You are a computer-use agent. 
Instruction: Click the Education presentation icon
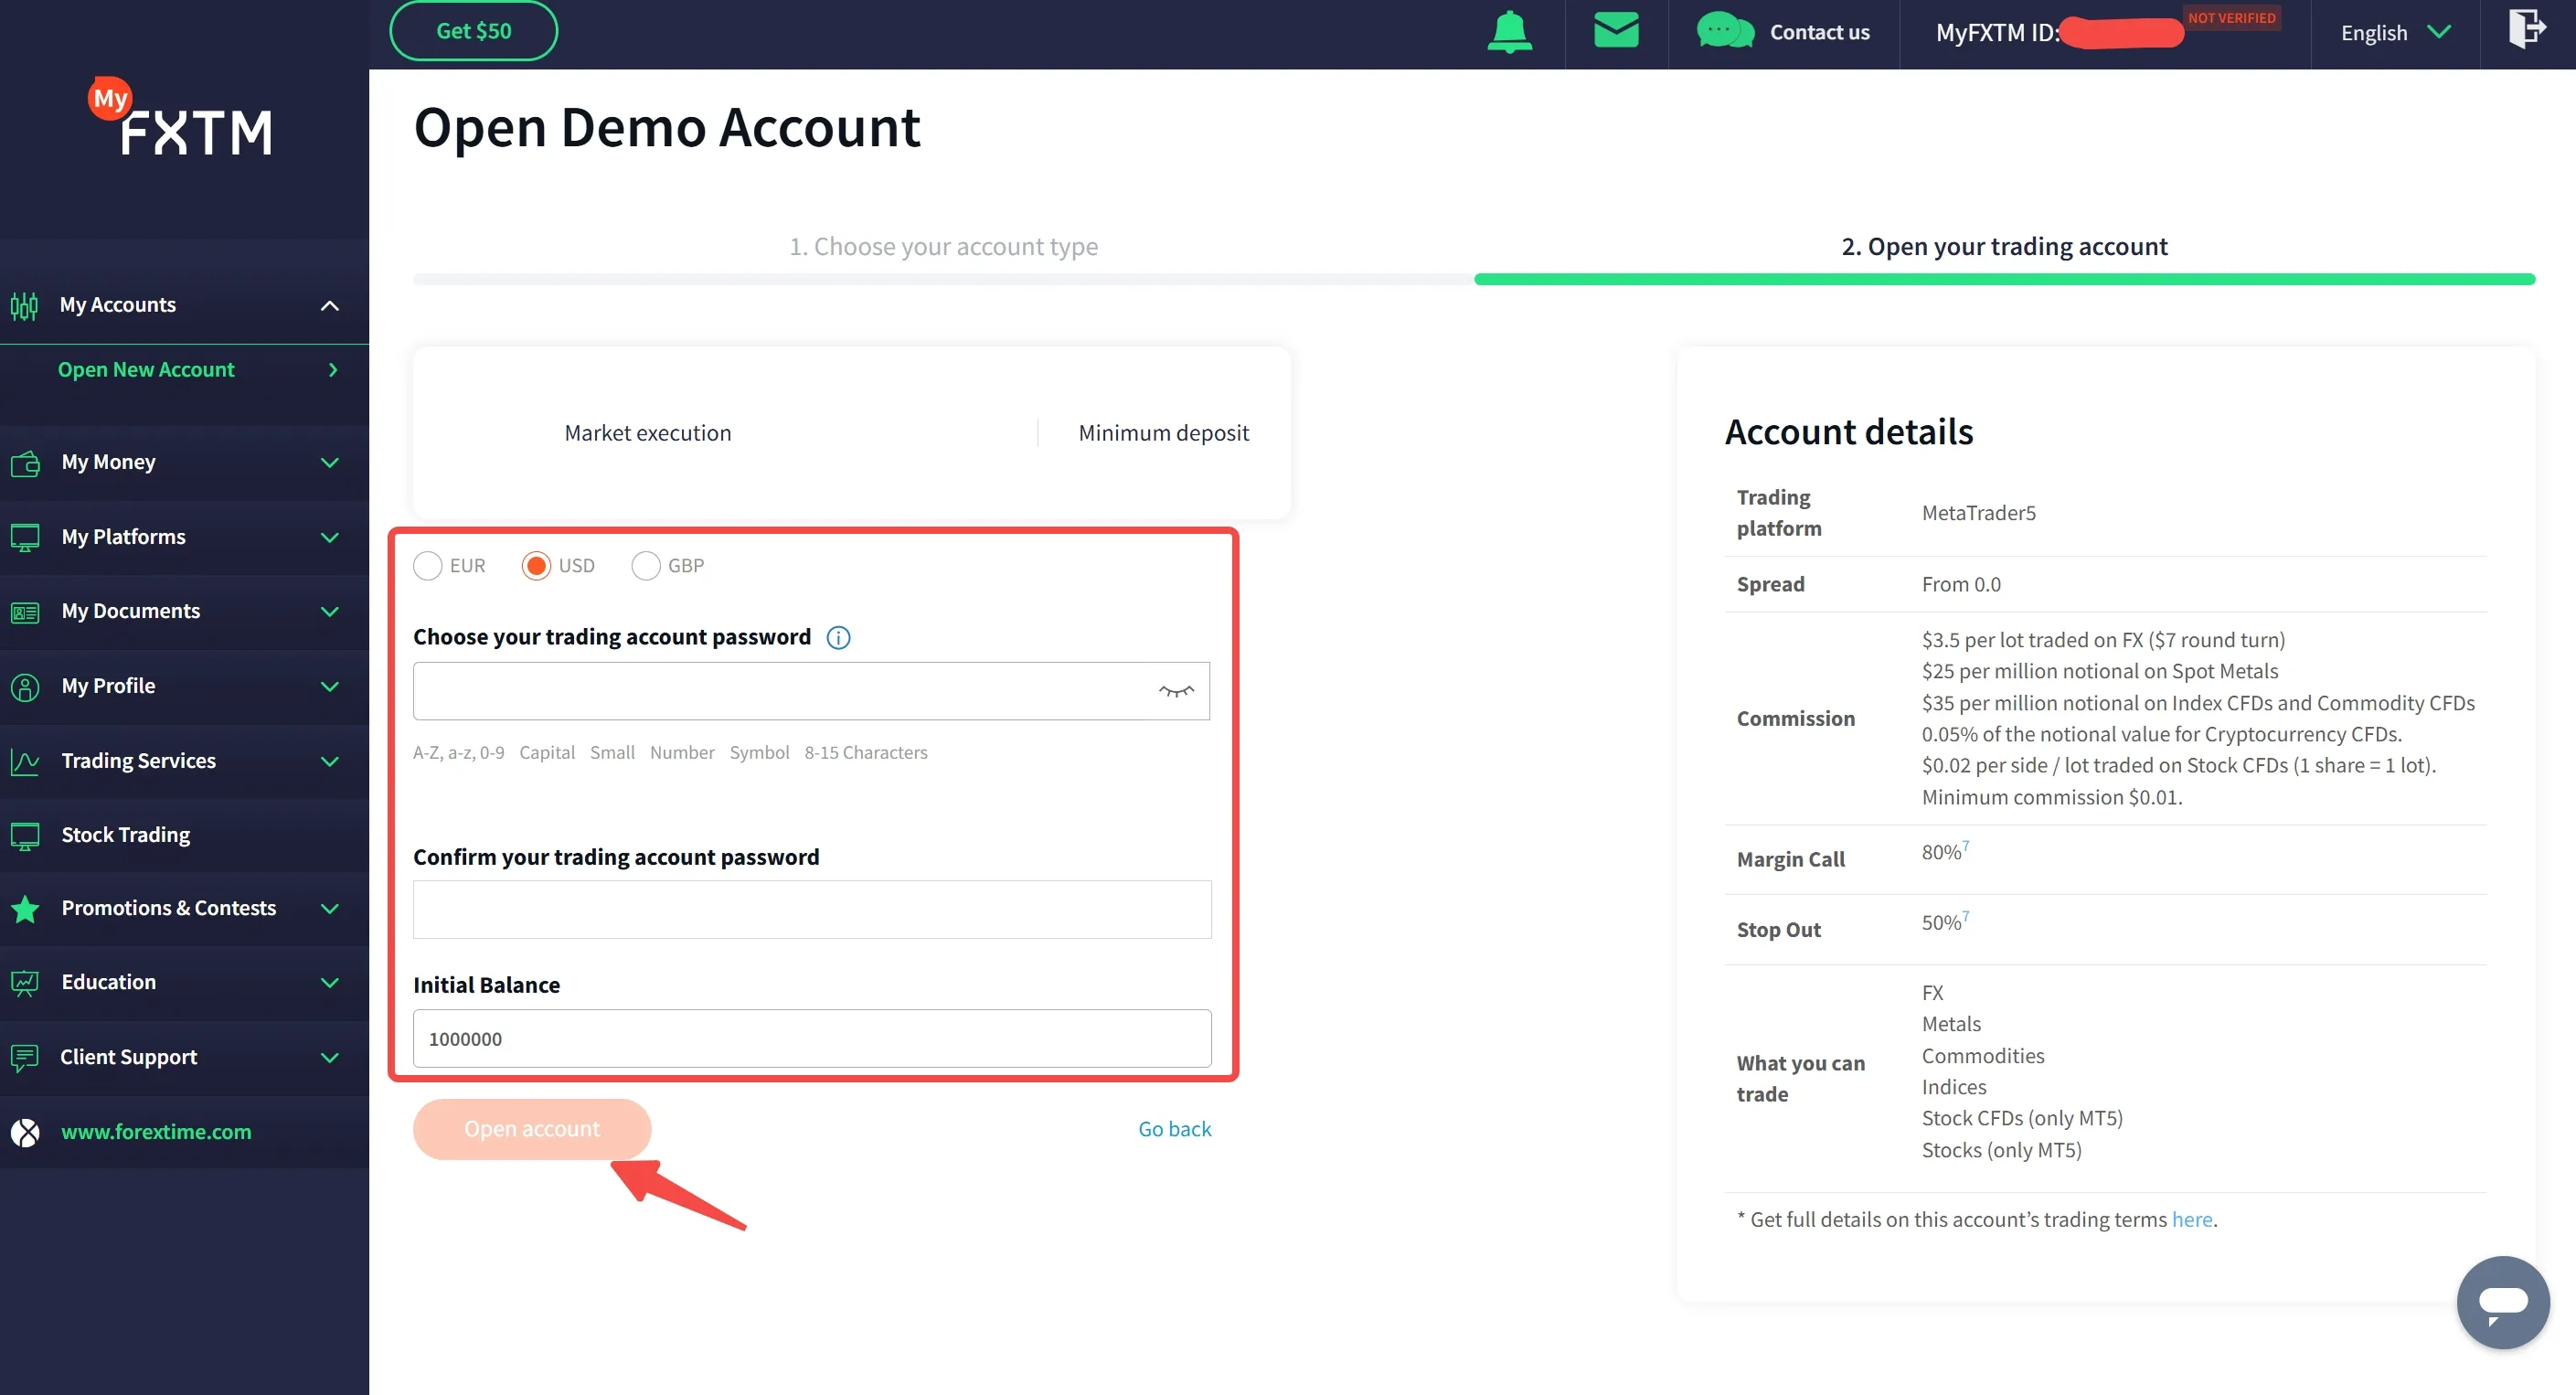coord(25,983)
